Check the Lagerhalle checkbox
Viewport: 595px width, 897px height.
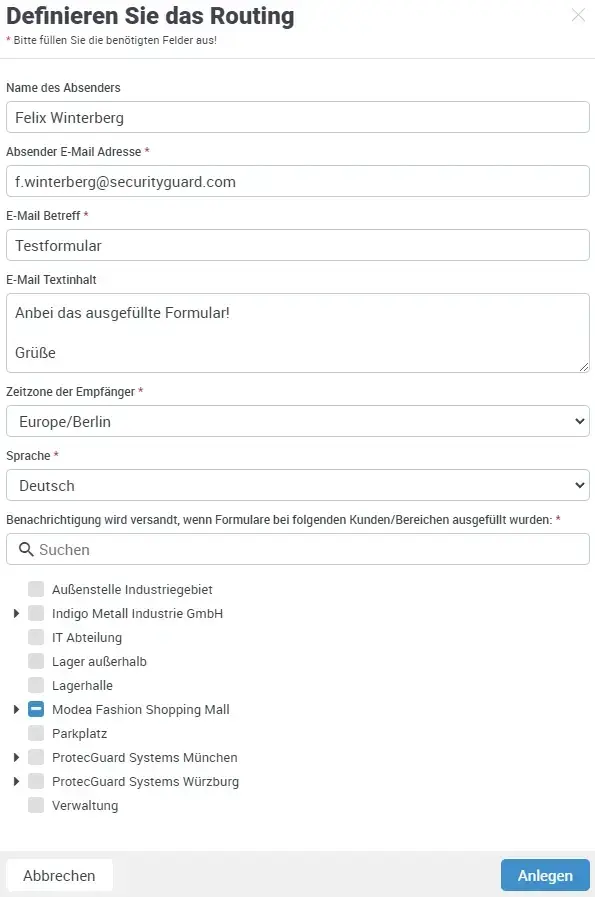36,685
